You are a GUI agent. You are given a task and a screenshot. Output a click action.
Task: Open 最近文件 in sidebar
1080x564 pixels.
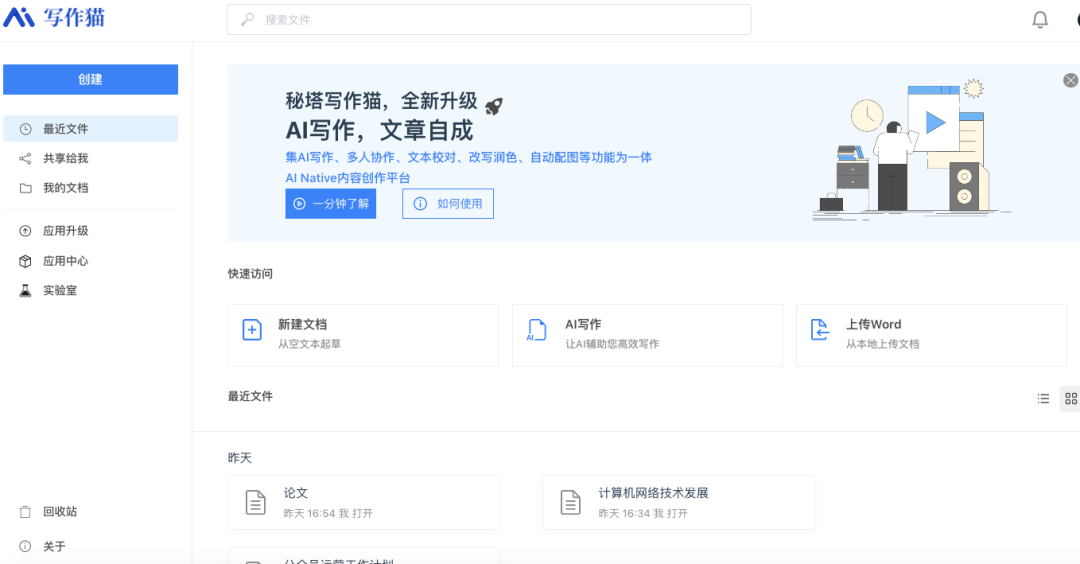[x=90, y=129]
